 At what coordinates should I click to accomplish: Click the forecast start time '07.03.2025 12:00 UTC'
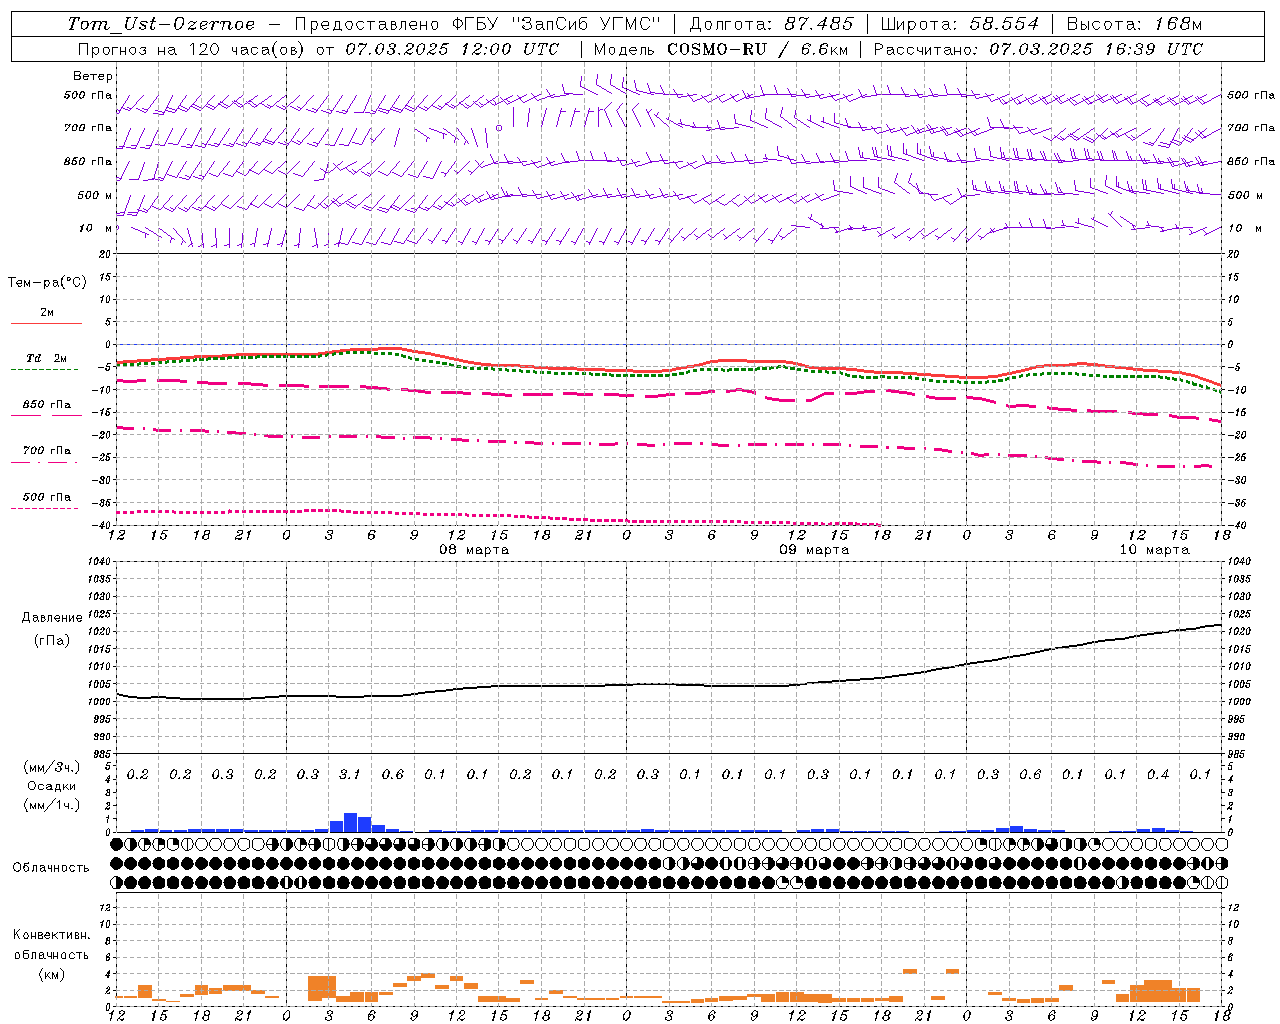tap(452, 49)
